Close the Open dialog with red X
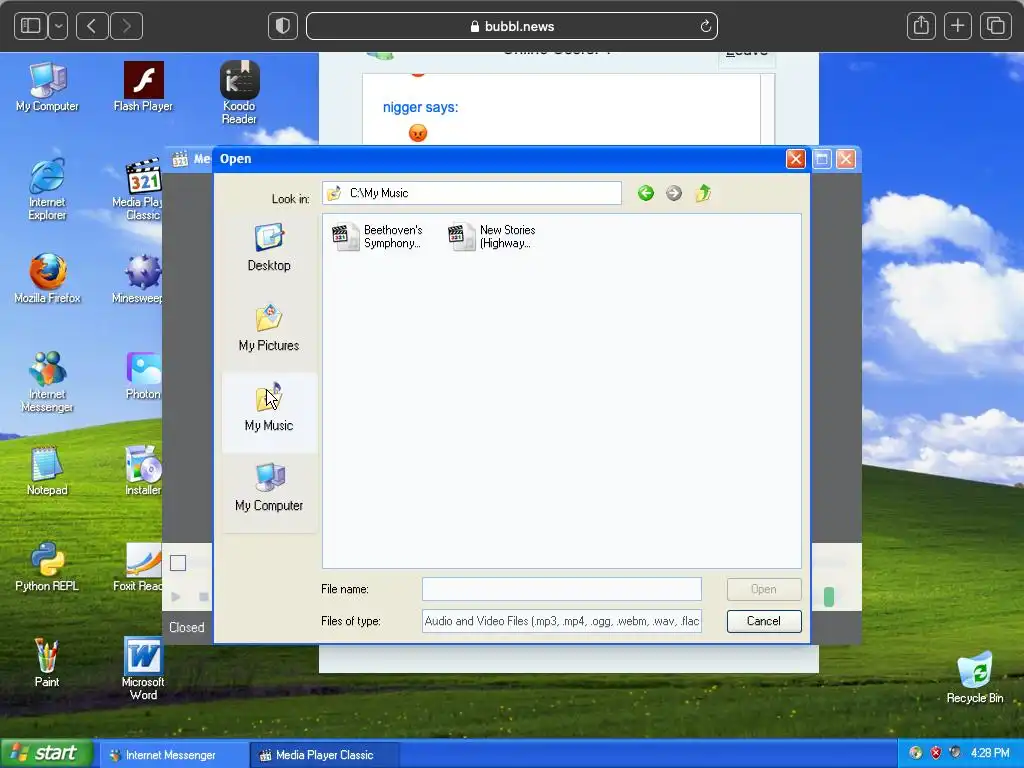This screenshot has height=768, width=1024. [795, 159]
